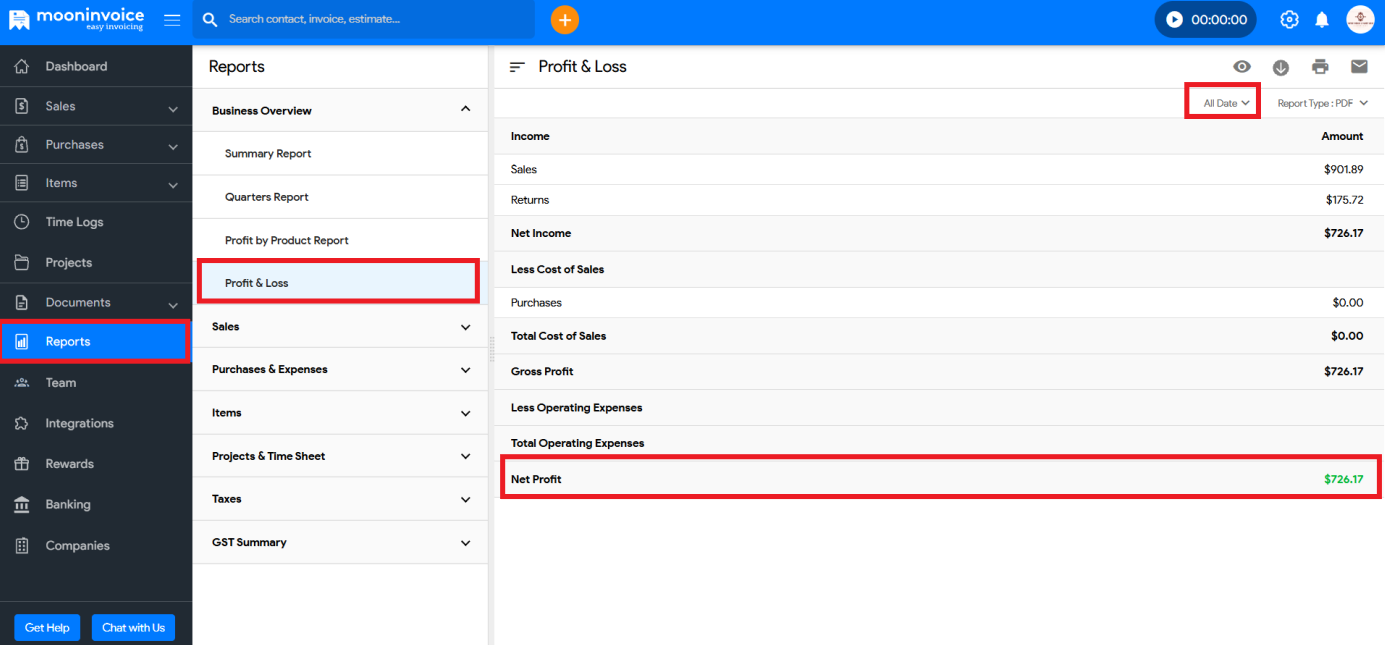Open Profit by Product Report
Viewport: 1385px width, 645px height.
[x=340, y=240]
